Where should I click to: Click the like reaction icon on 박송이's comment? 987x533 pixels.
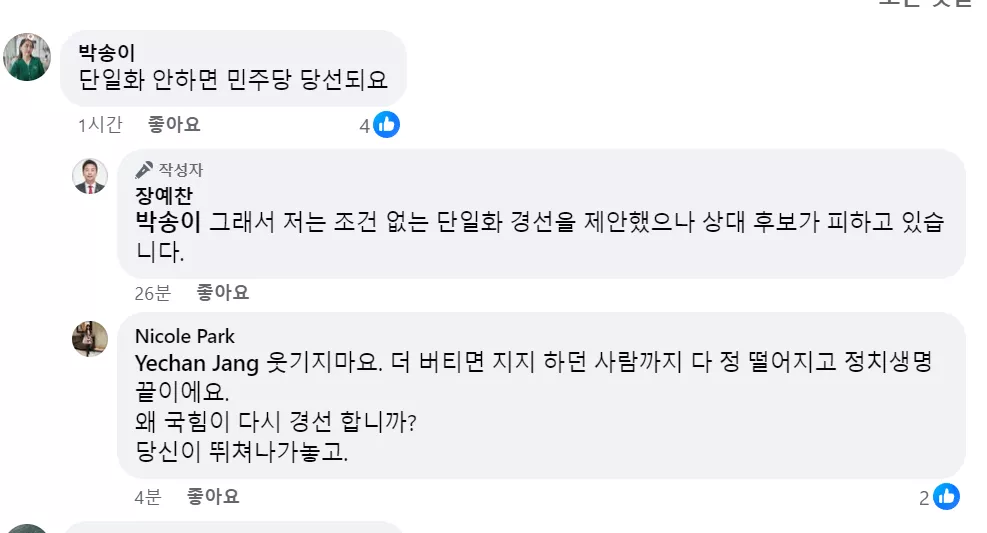coord(386,125)
